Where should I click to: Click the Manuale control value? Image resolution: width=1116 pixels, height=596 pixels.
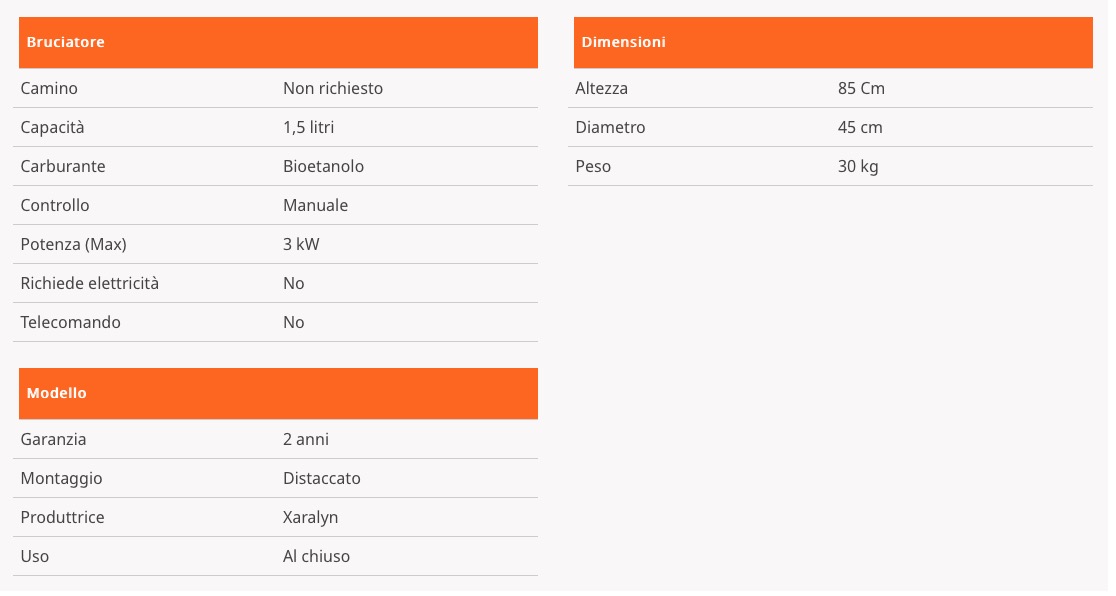(316, 206)
